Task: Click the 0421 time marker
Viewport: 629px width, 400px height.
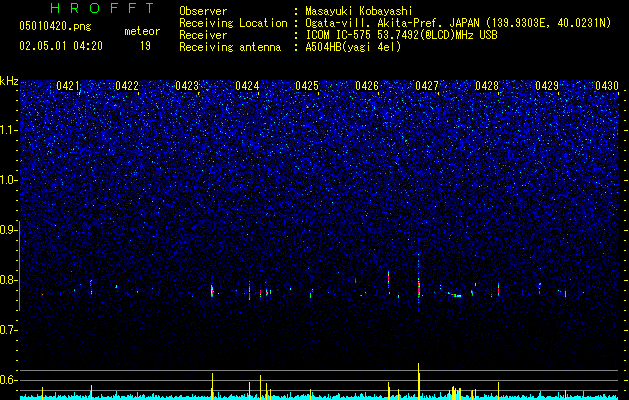Action: (68, 85)
